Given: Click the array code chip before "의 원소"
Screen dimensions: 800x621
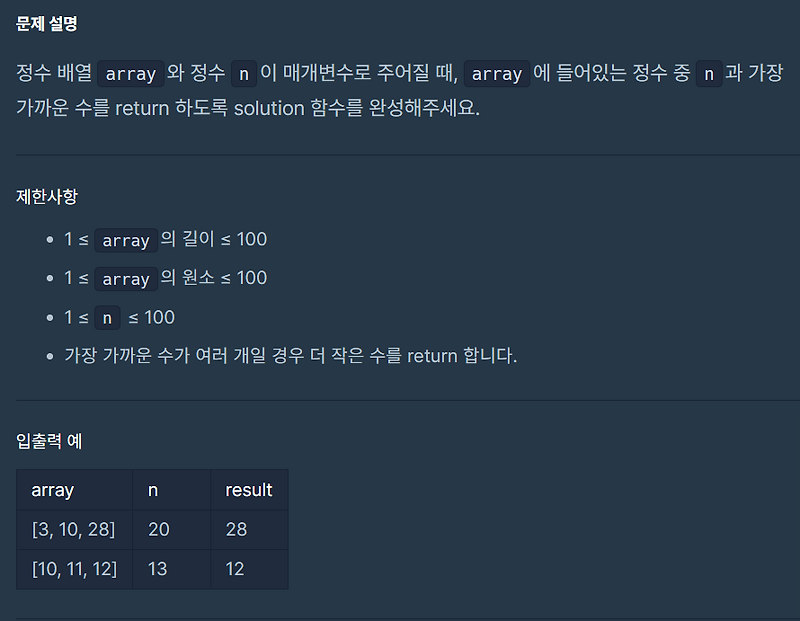Looking at the screenshot, I should tap(126, 279).
